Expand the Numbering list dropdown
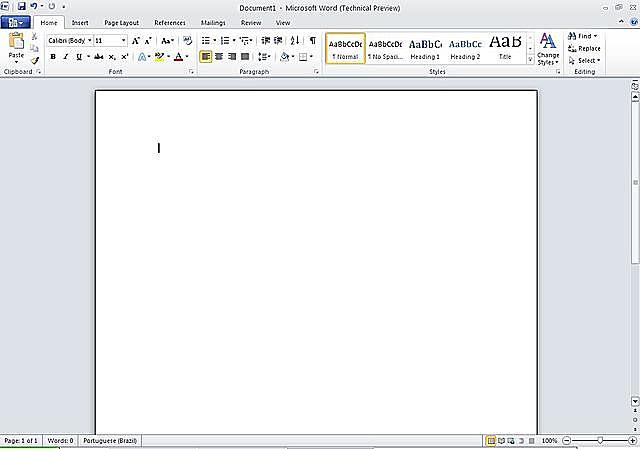 coord(234,40)
